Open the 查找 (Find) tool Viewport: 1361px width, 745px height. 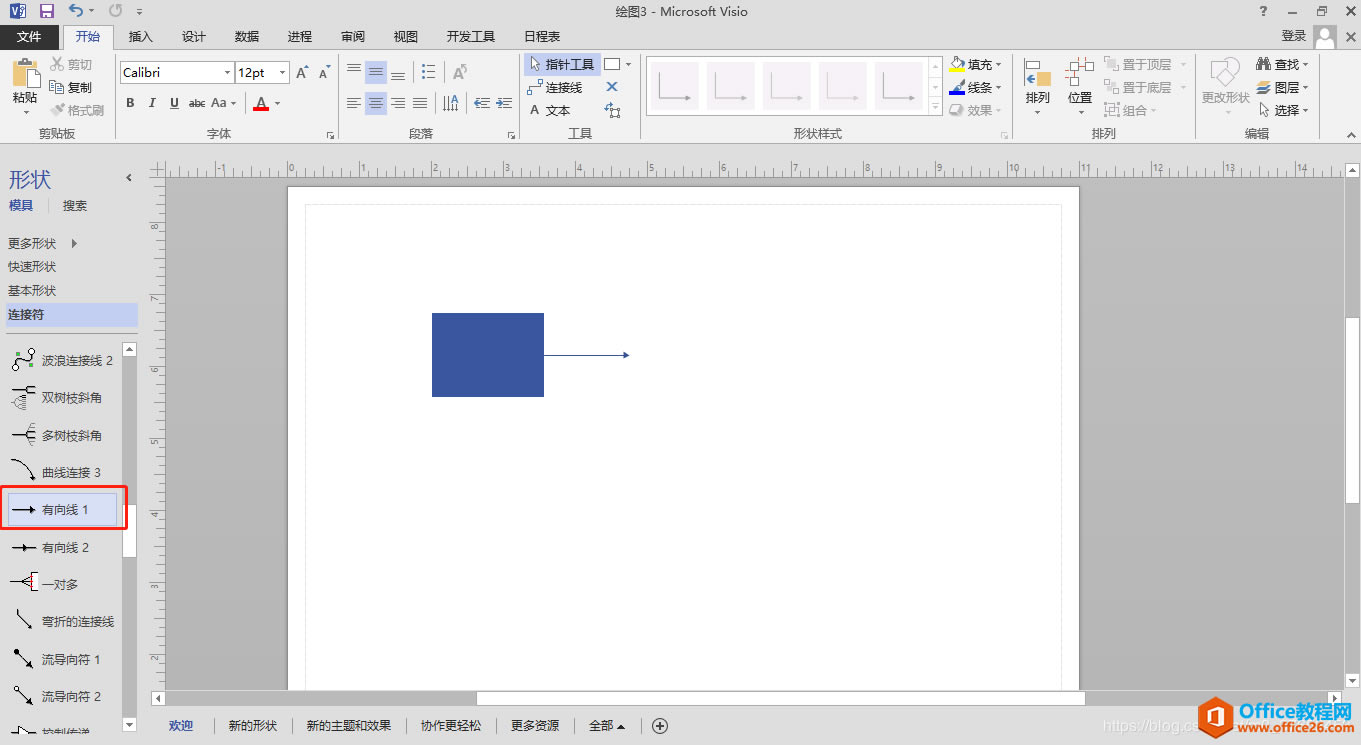1281,63
